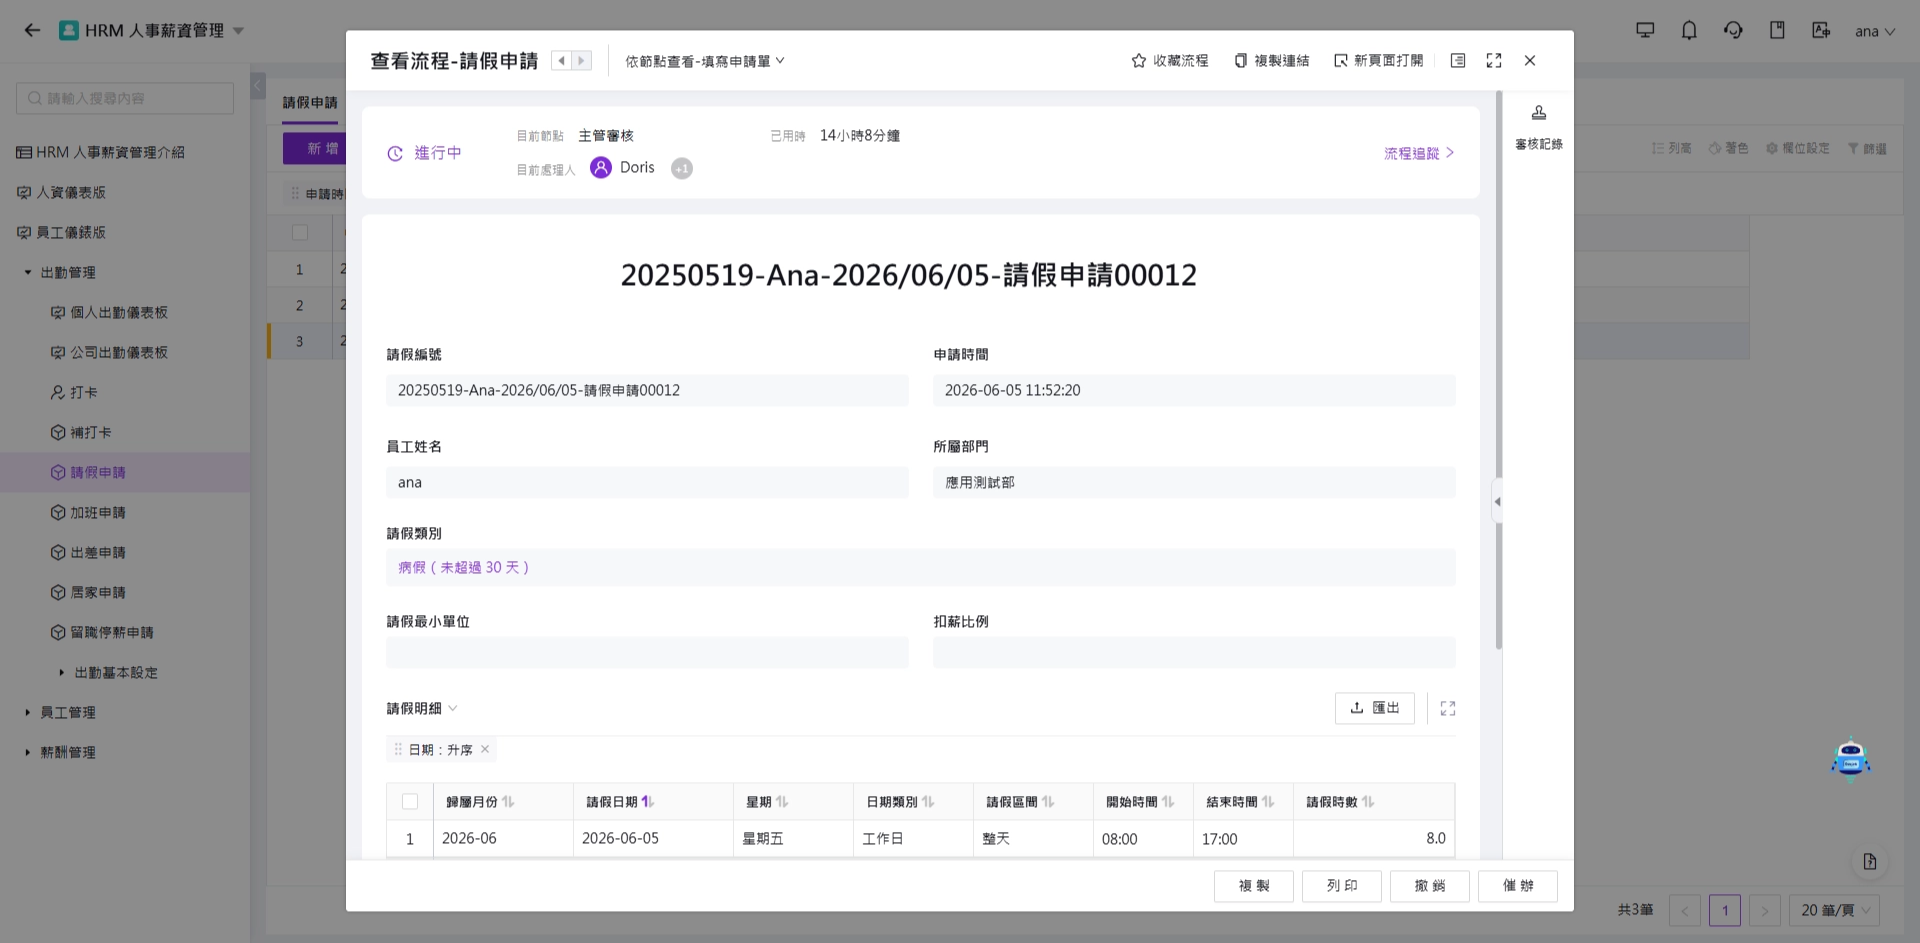Screen dimensions: 1920x943
Task: Sort by 星期 column
Action: [782, 802]
